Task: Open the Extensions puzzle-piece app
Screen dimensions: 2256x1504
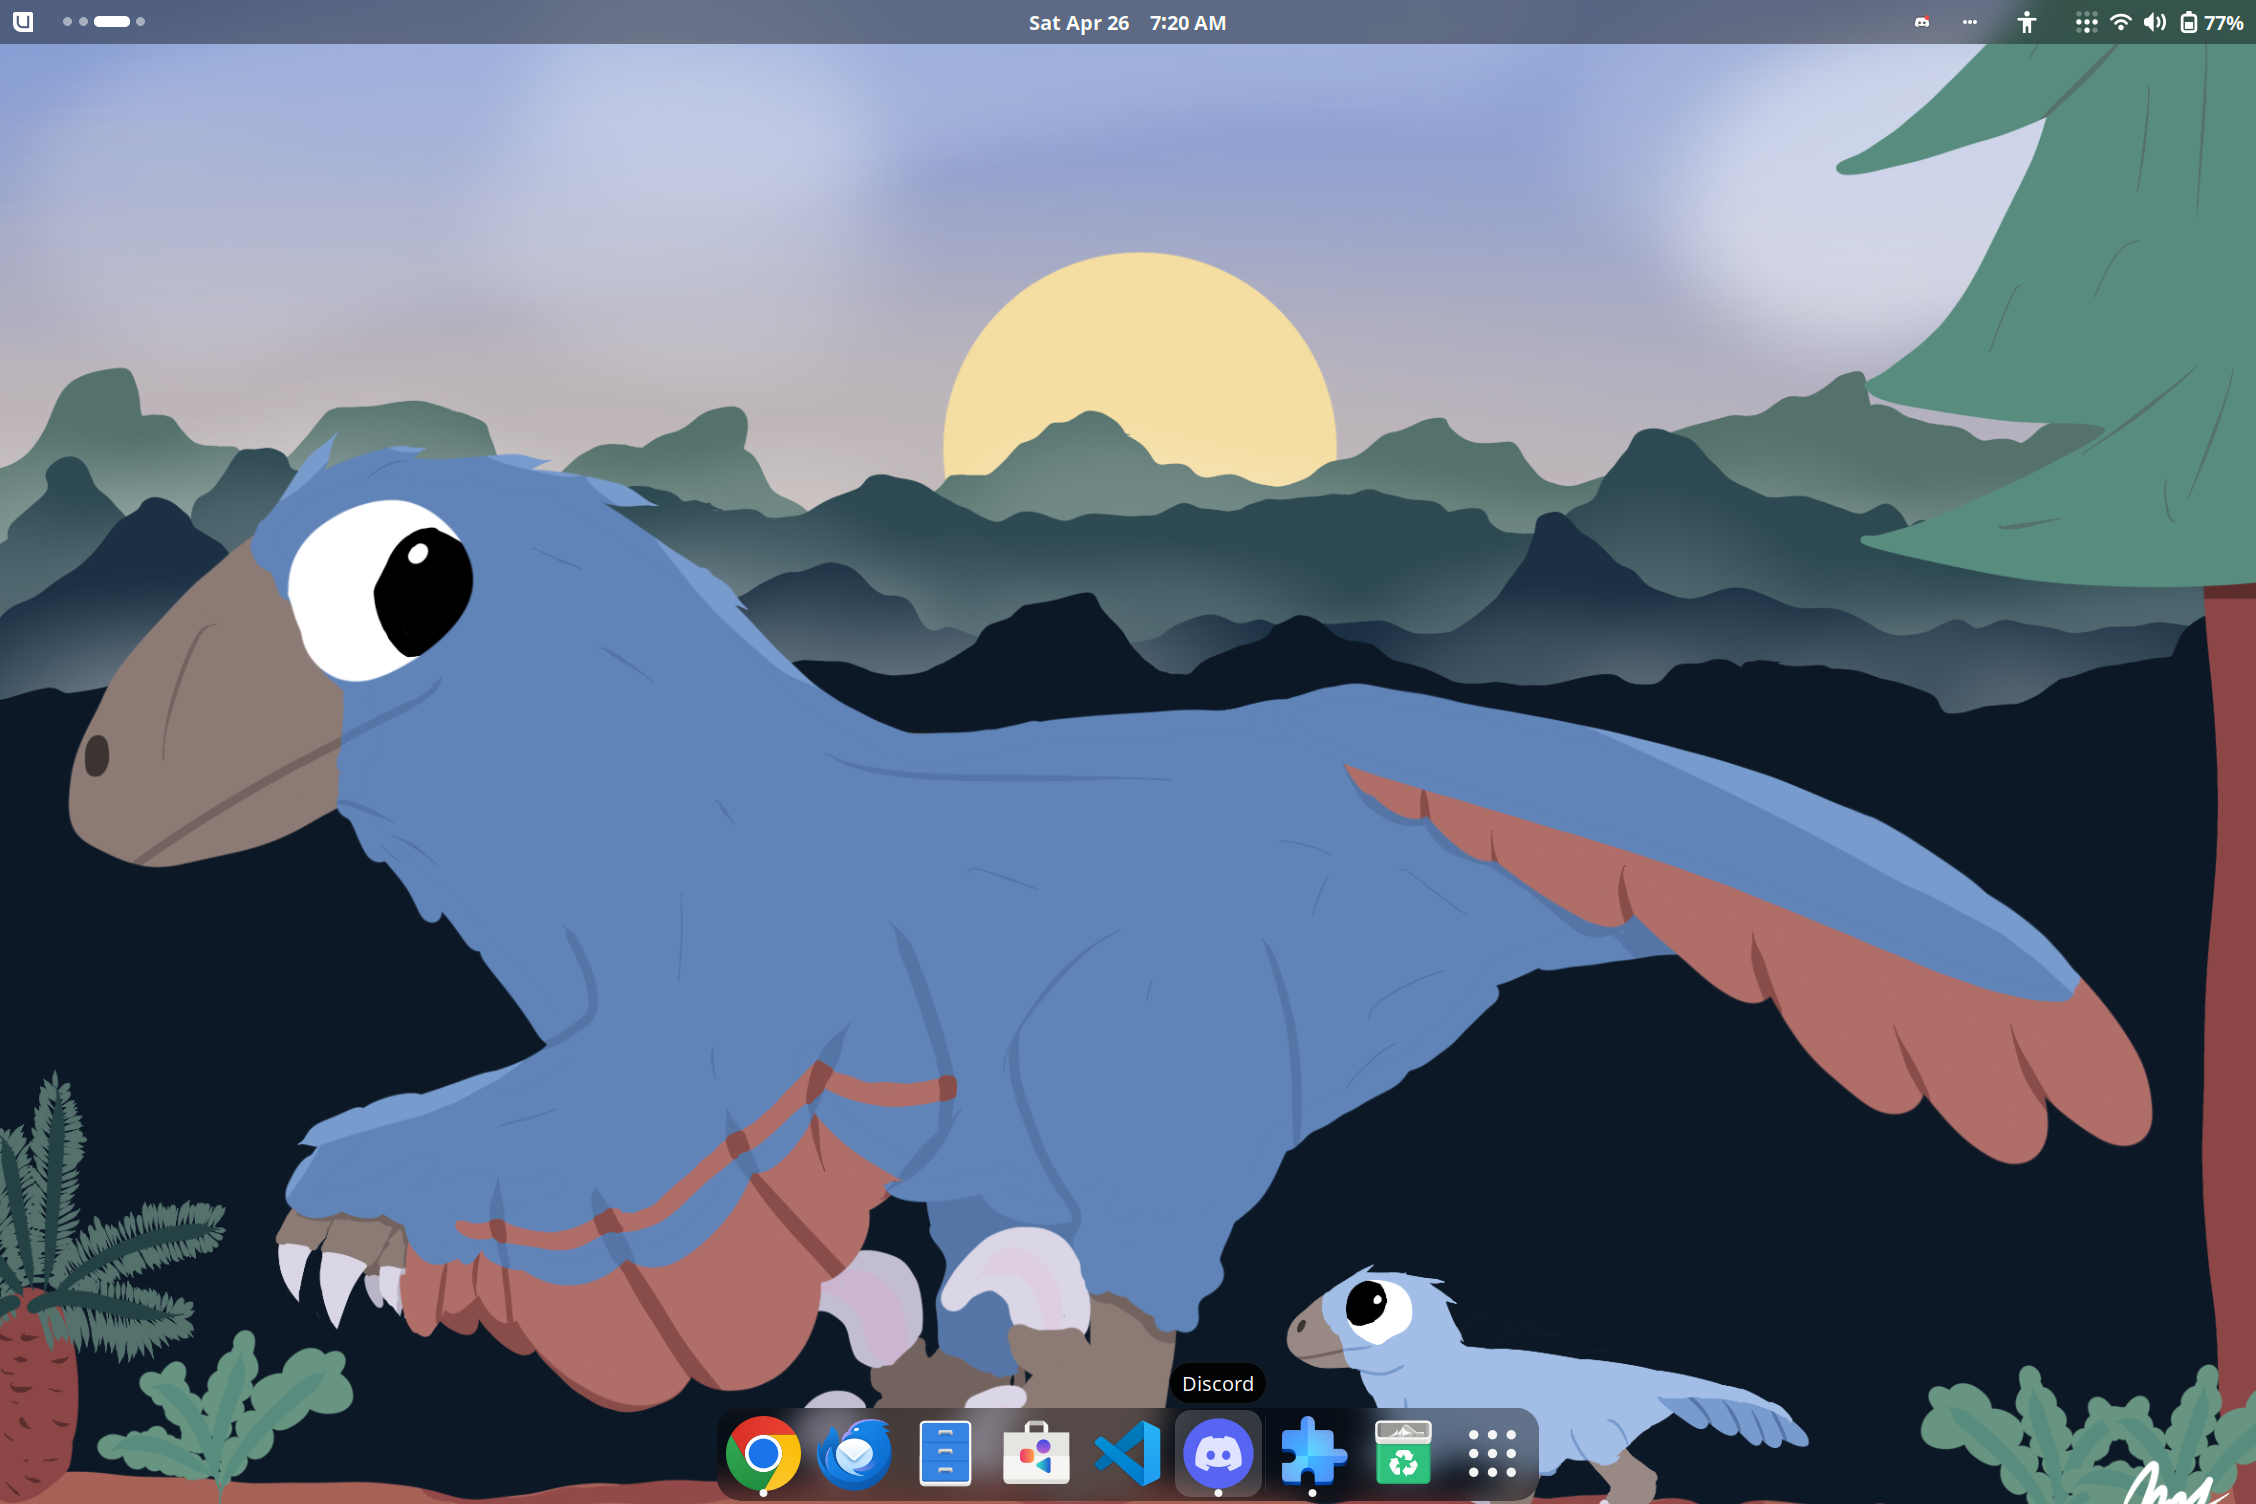Action: pyautogui.click(x=1311, y=1453)
